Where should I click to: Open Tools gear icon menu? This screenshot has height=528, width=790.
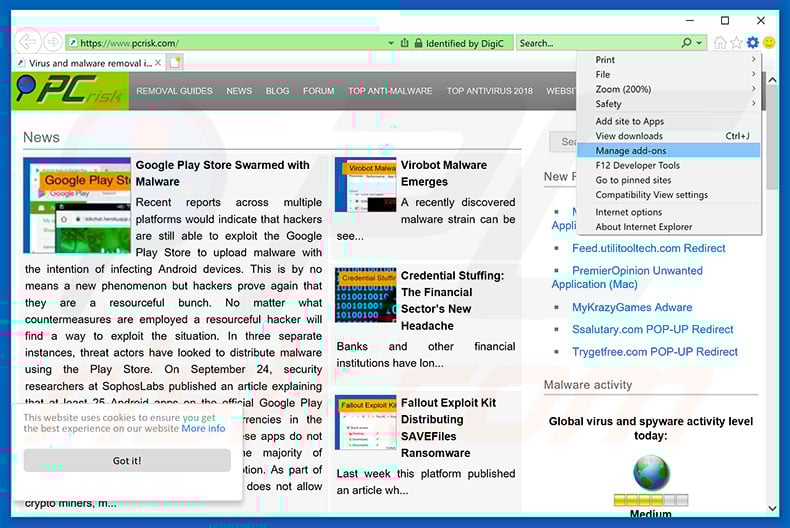click(x=753, y=43)
